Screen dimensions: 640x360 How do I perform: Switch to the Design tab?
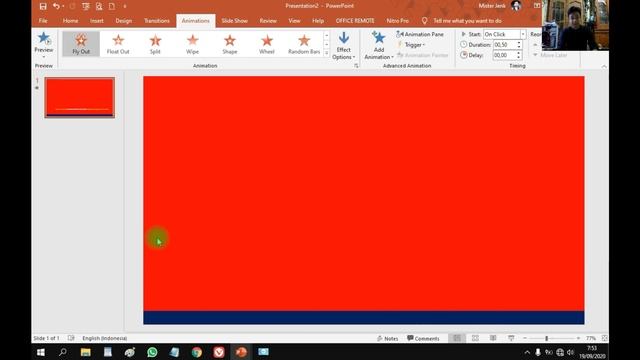123,20
